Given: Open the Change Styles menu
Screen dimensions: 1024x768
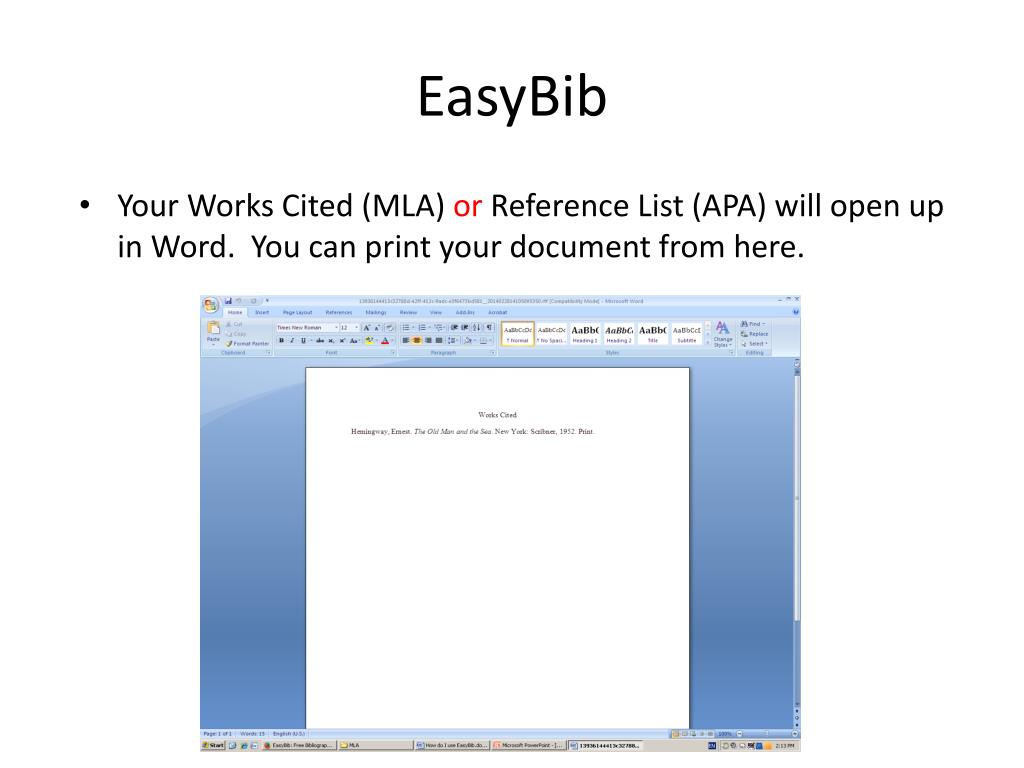Looking at the screenshot, I should pyautogui.click(x=722, y=334).
